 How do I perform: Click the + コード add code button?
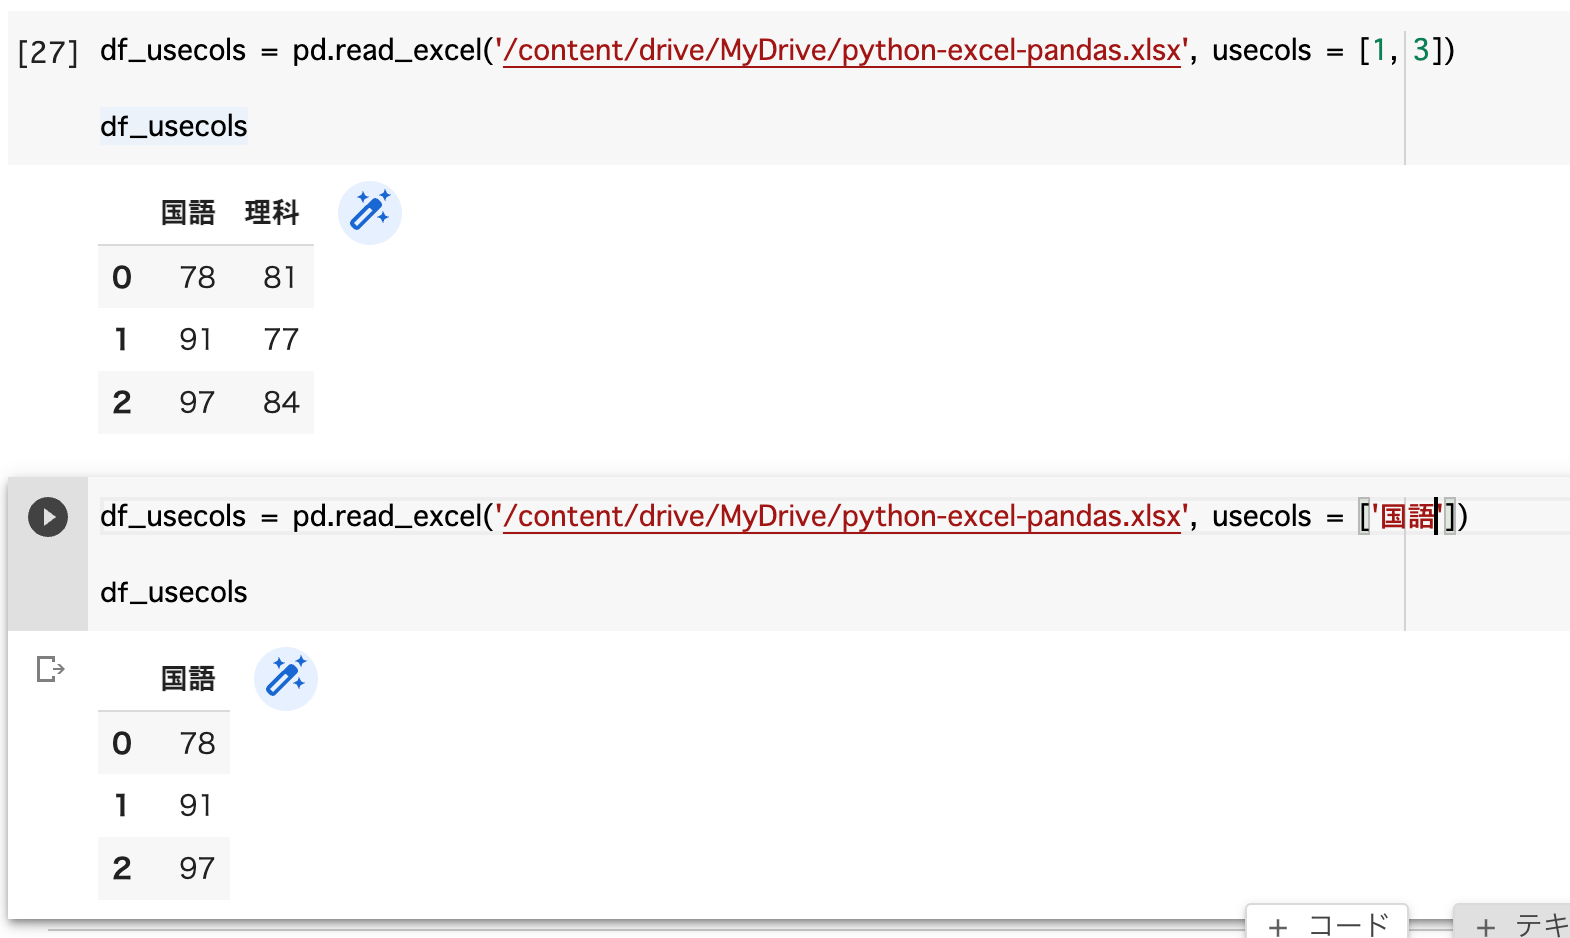(1327, 924)
